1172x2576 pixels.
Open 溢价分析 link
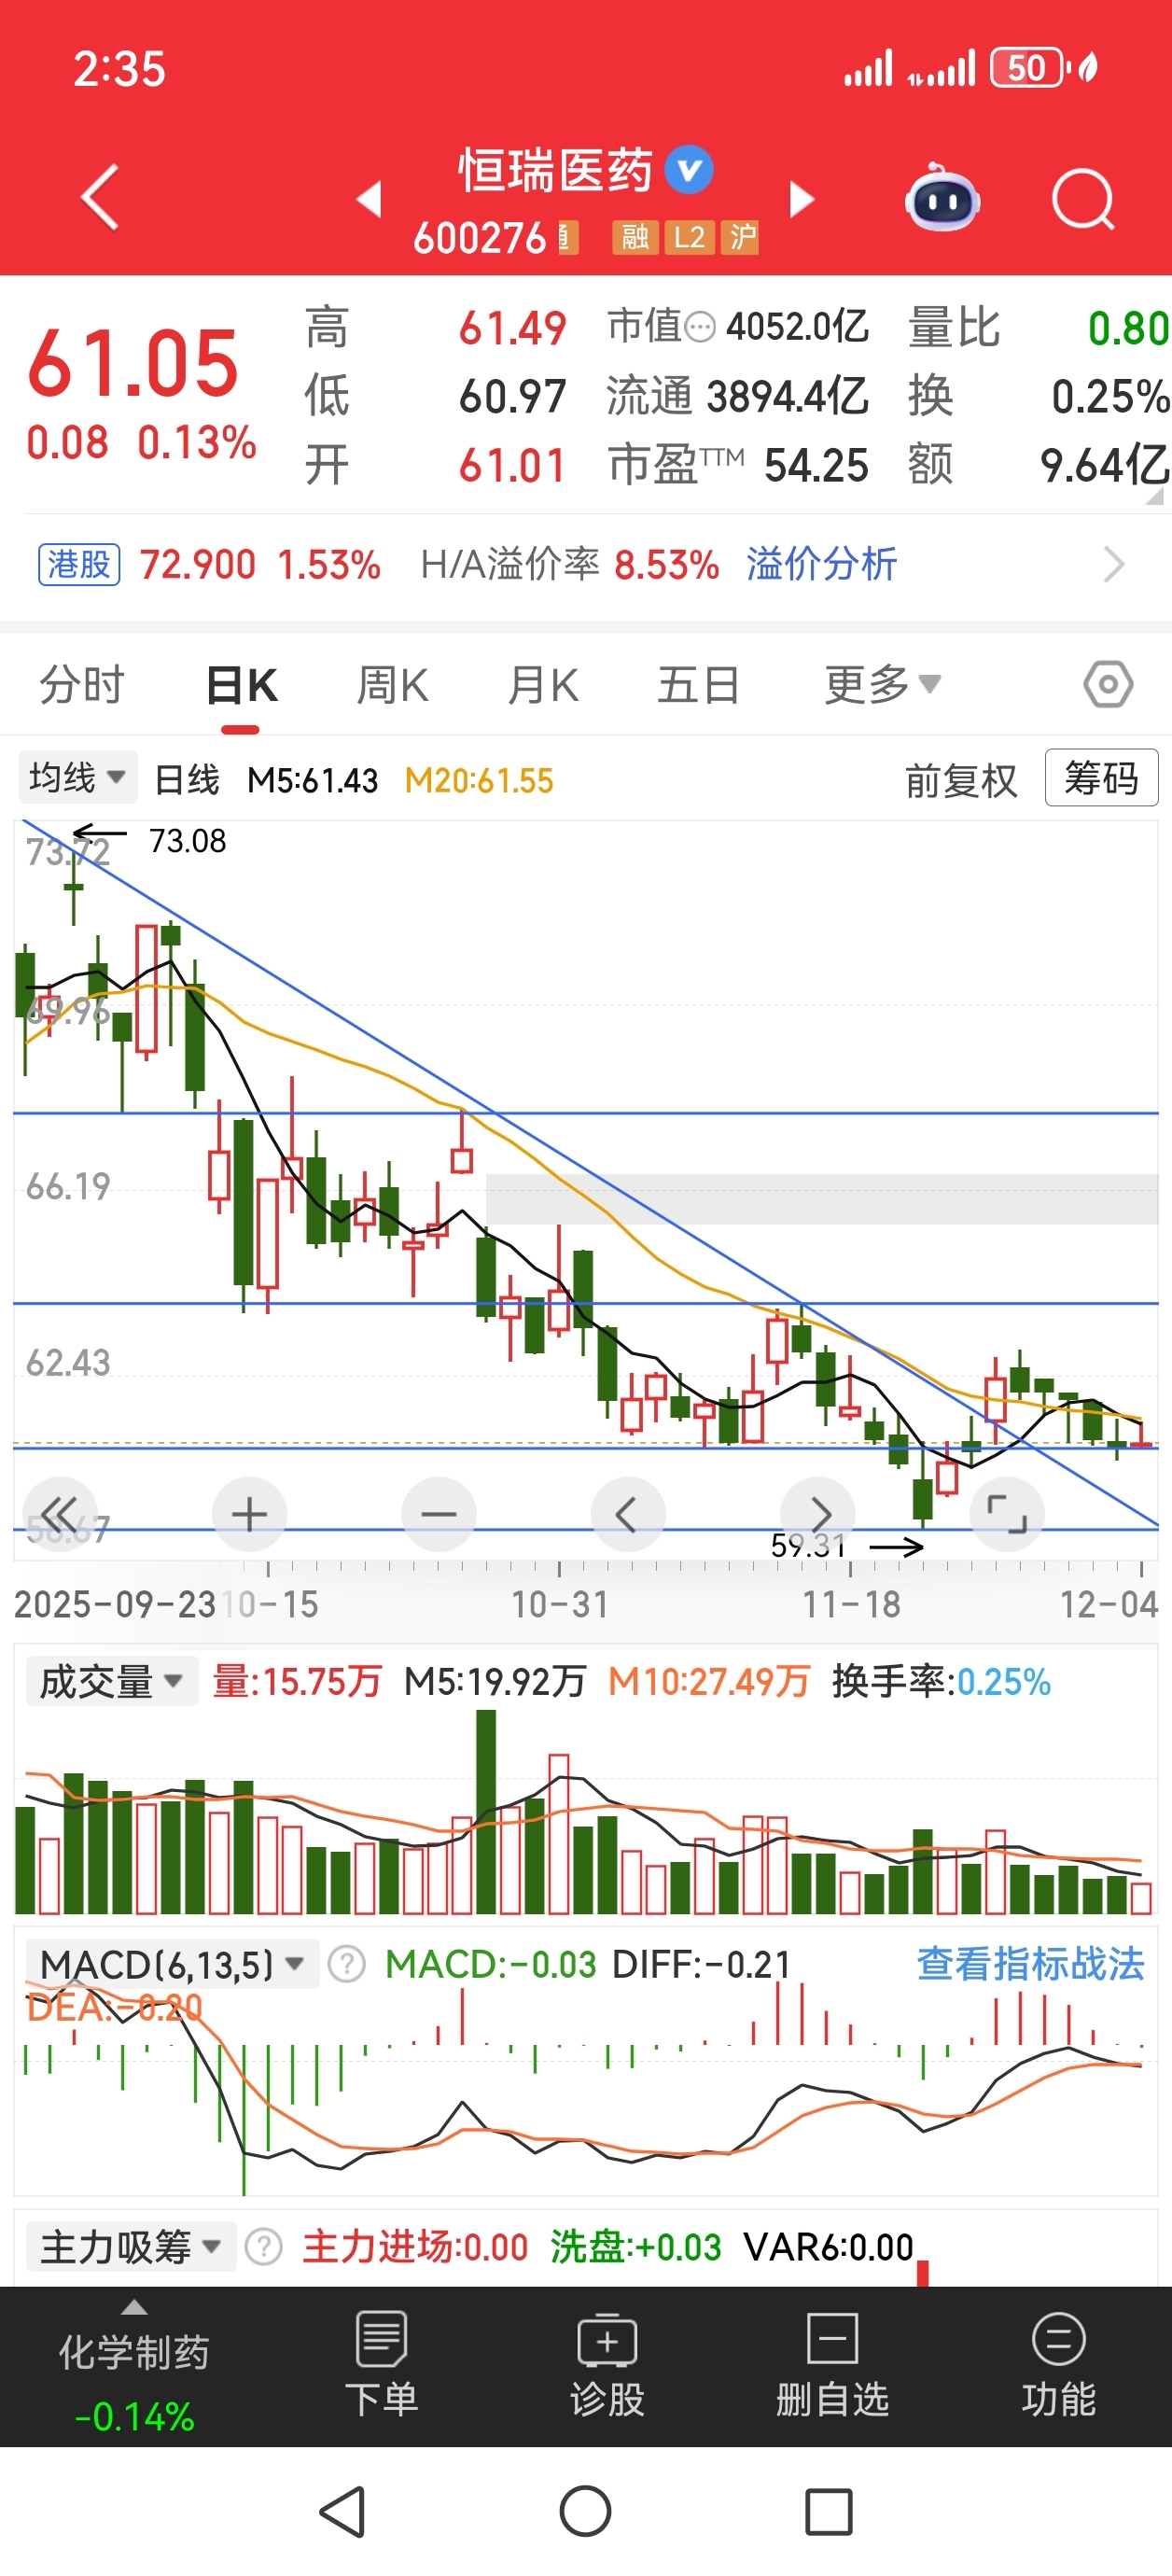tap(821, 564)
